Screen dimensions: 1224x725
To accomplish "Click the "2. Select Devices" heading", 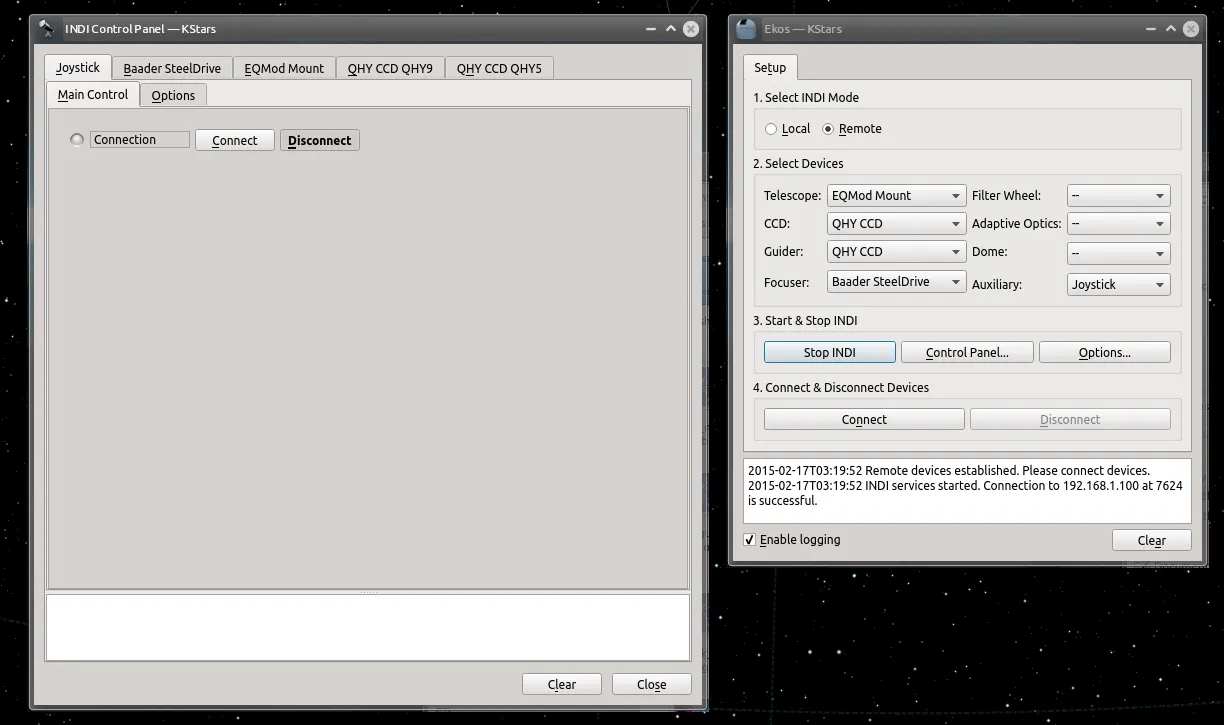I will pyautogui.click(x=798, y=164).
